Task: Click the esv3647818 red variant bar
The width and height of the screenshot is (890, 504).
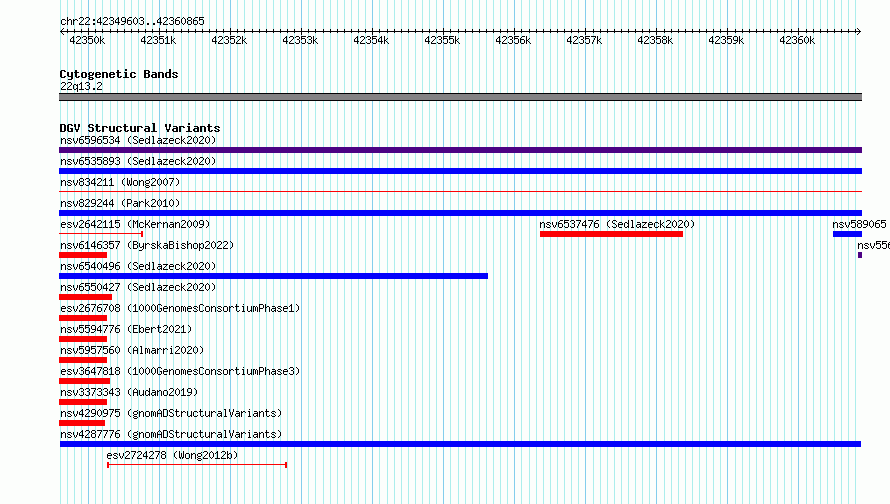Action: point(85,381)
